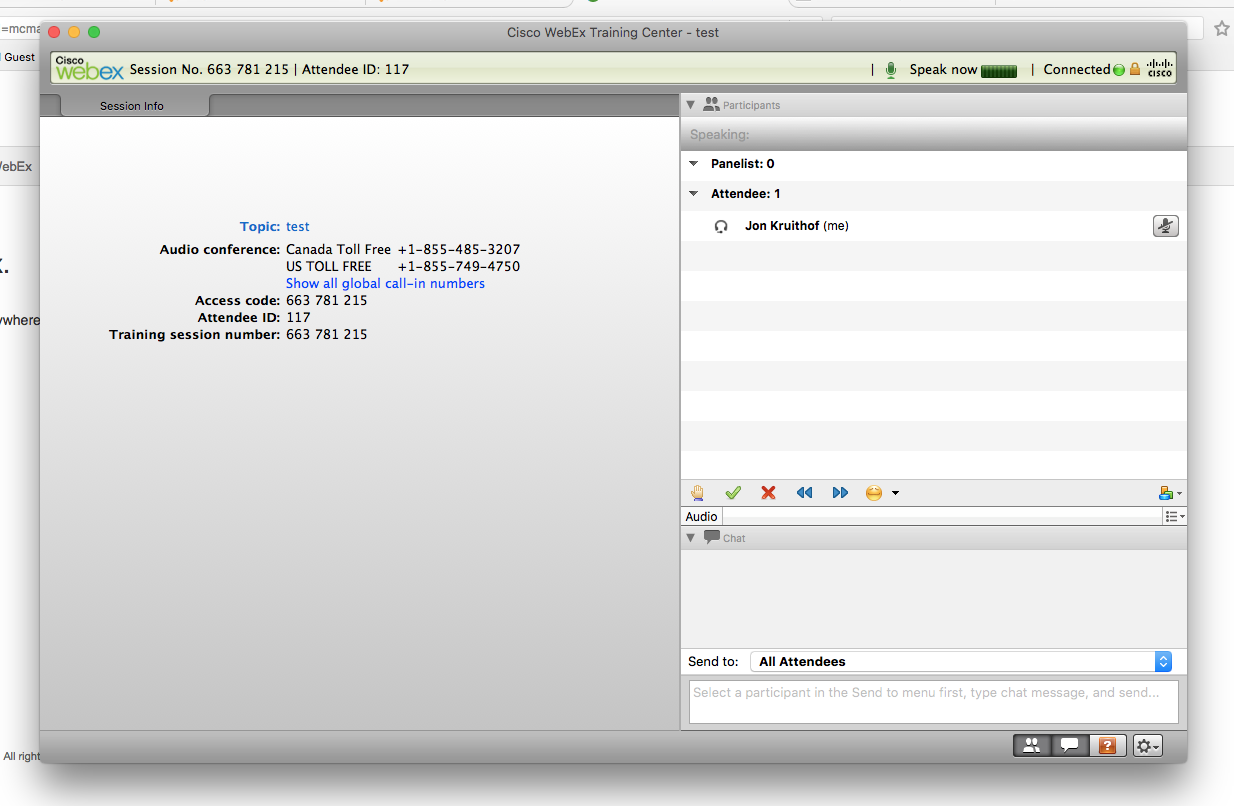Click the Go Faster double-right arrow icon

coord(840,493)
